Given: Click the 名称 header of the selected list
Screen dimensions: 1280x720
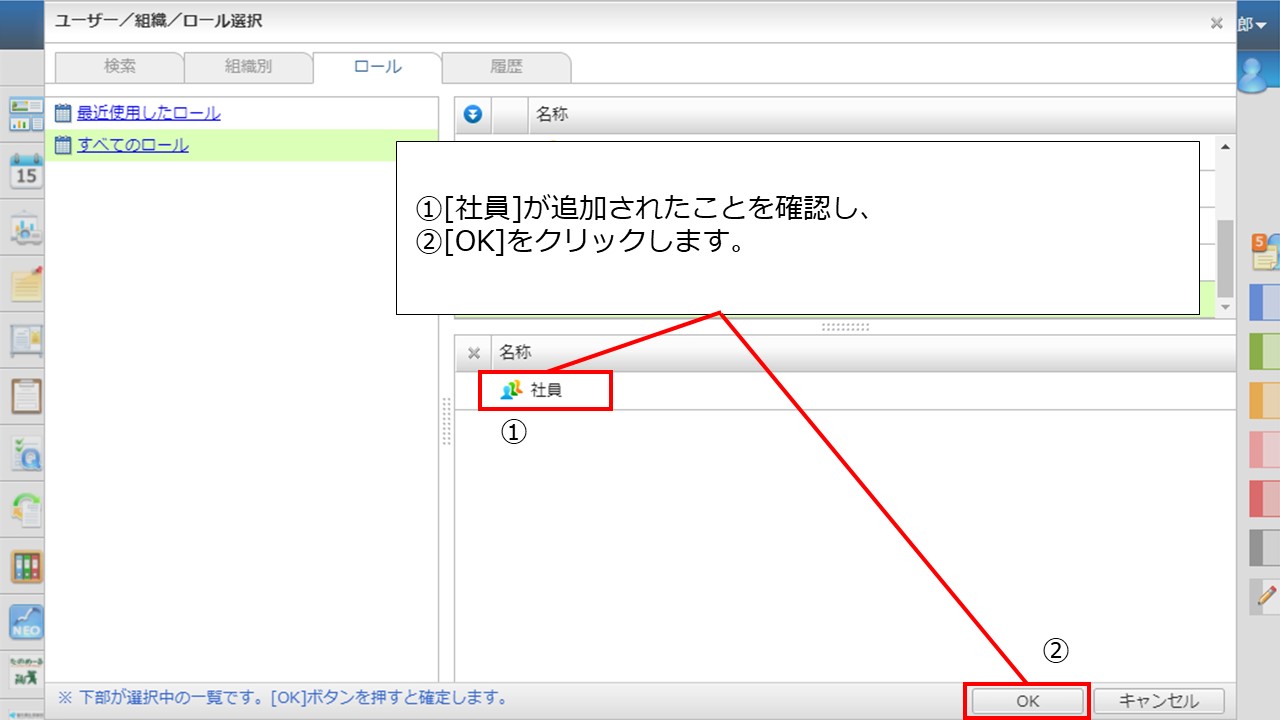Looking at the screenshot, I should click(x=515, y=352).
